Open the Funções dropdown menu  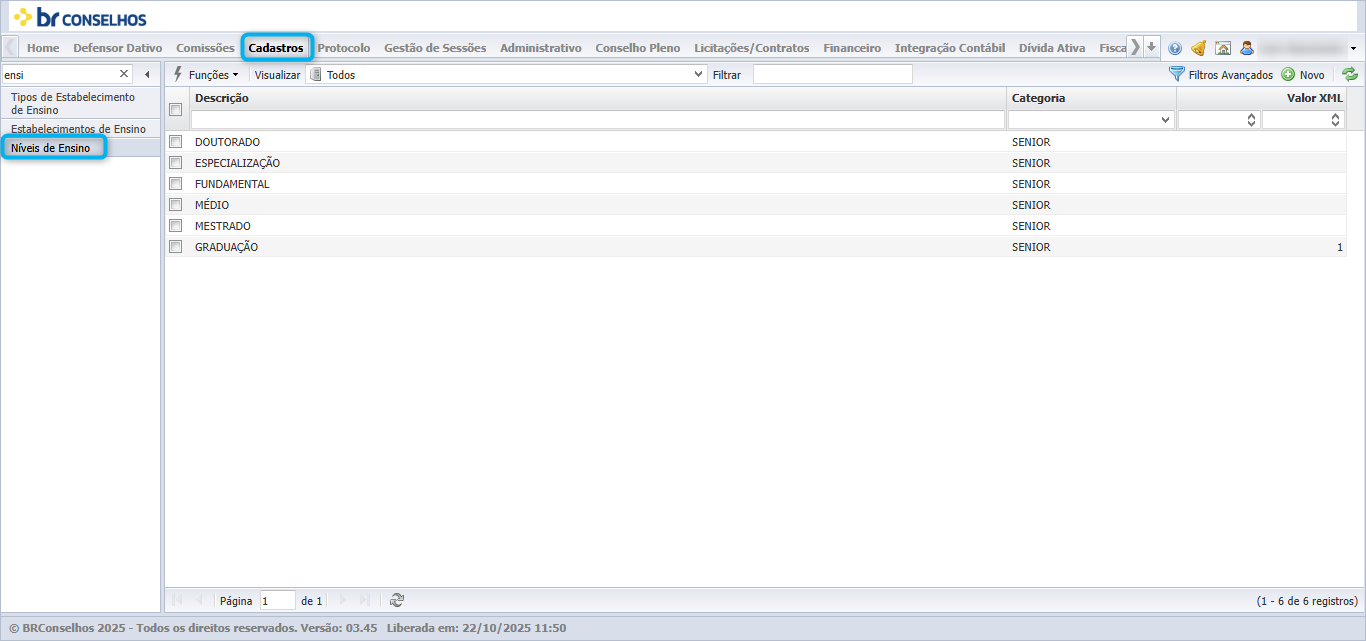coord(207,75)
